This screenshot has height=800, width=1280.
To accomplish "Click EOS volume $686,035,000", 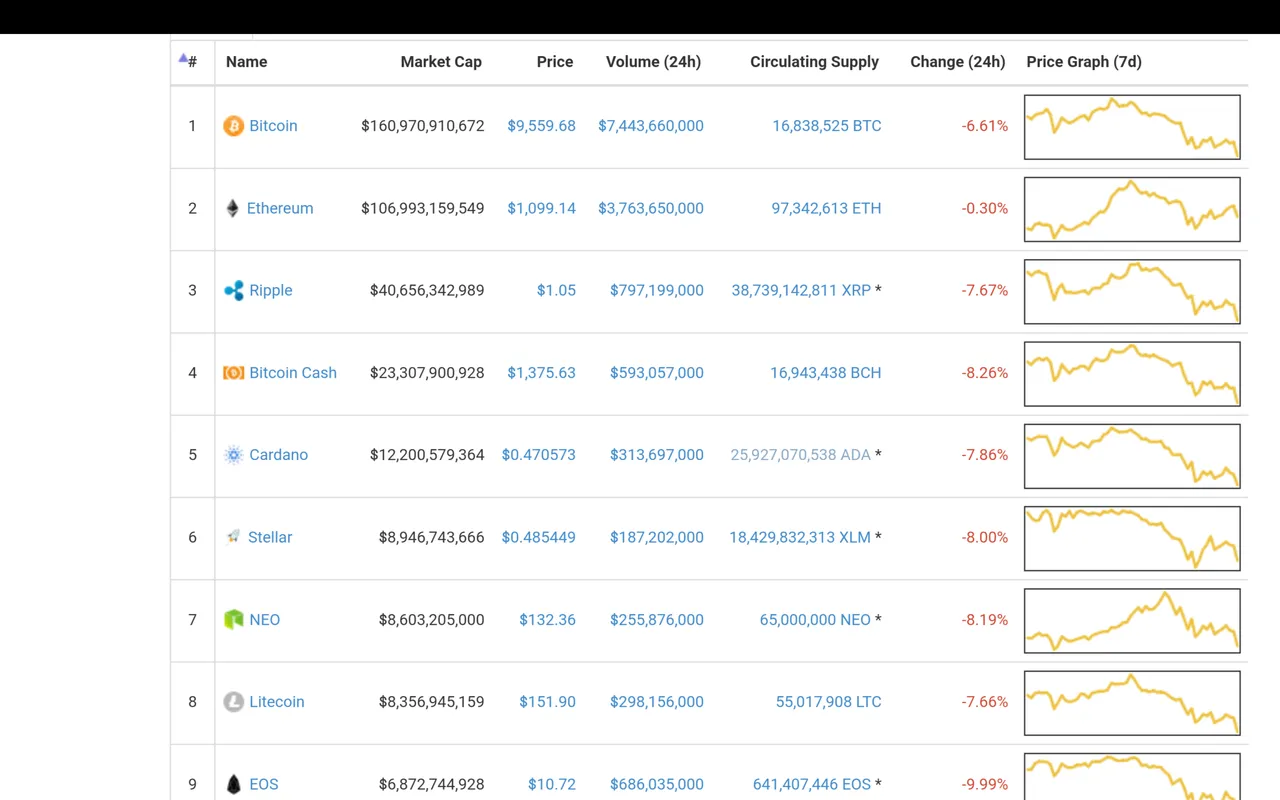I will [x=657, y=784].
